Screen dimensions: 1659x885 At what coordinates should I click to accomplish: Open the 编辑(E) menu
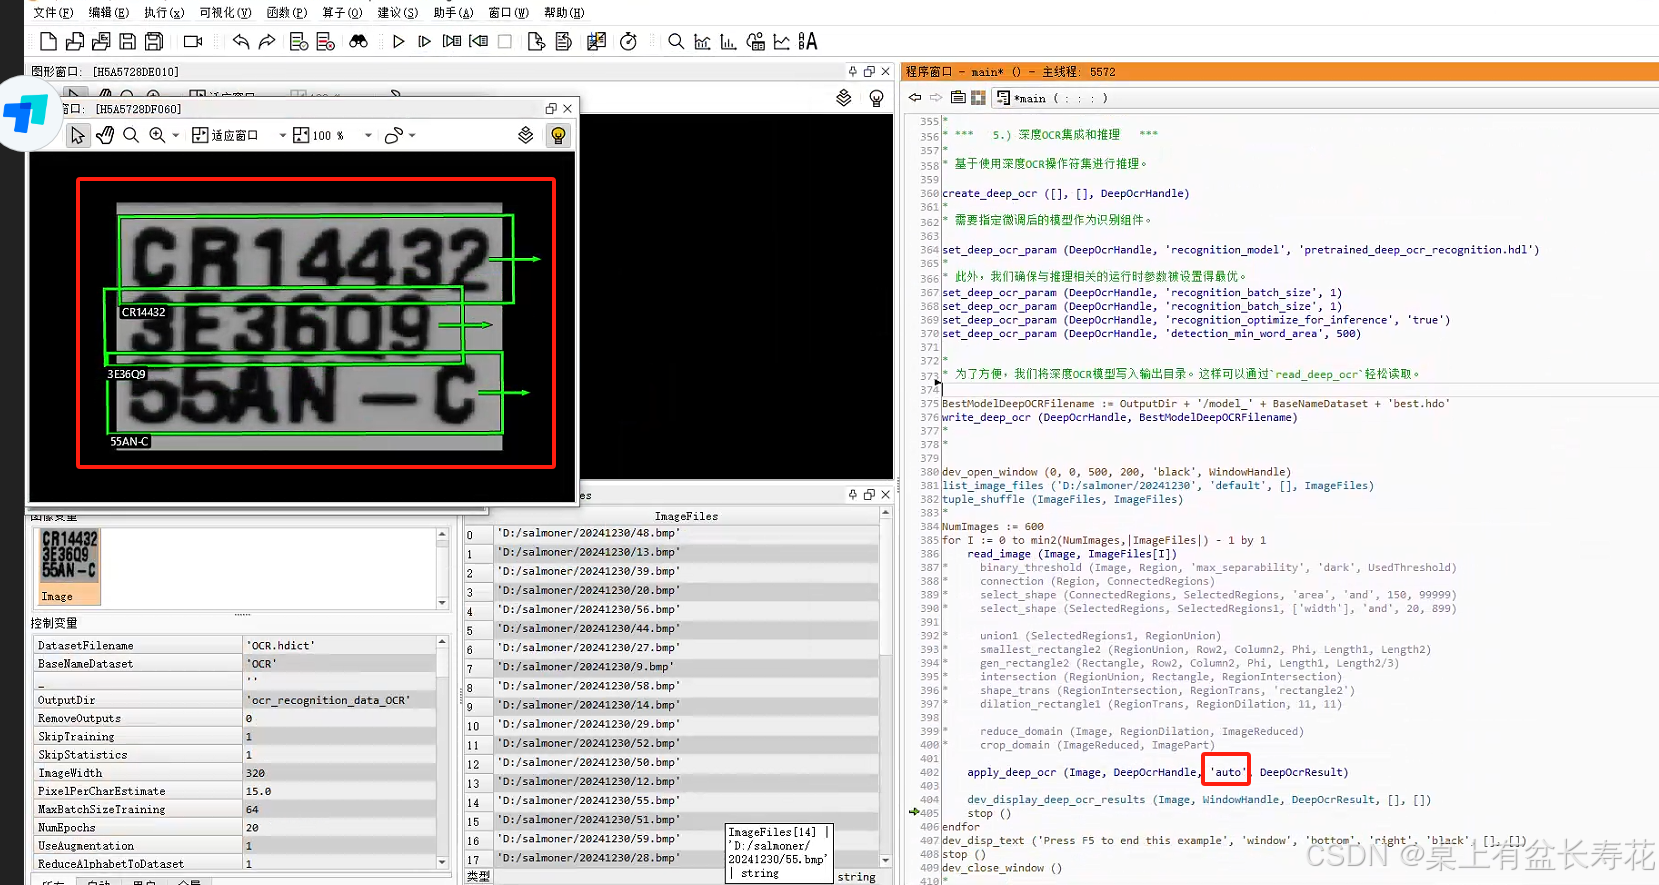click(x=108, y=13)
